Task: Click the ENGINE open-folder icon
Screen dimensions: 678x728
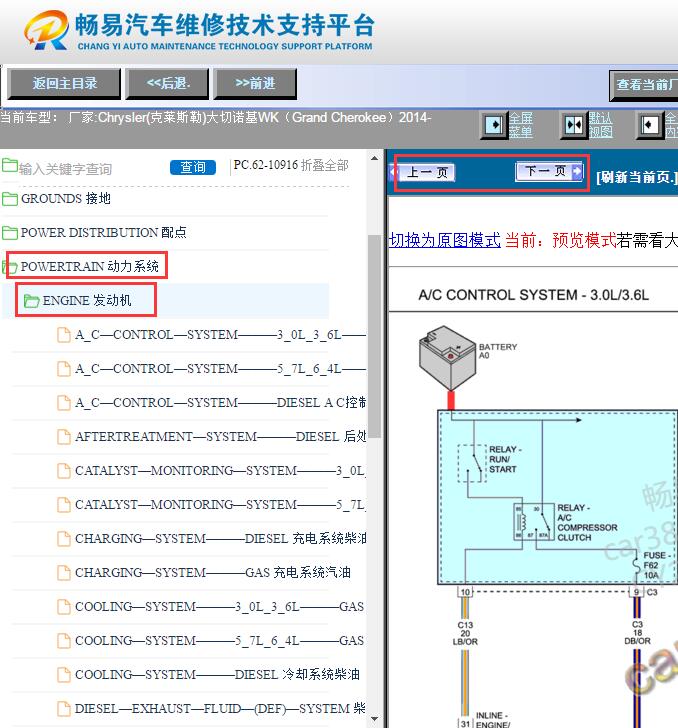Action: point(32,301)
